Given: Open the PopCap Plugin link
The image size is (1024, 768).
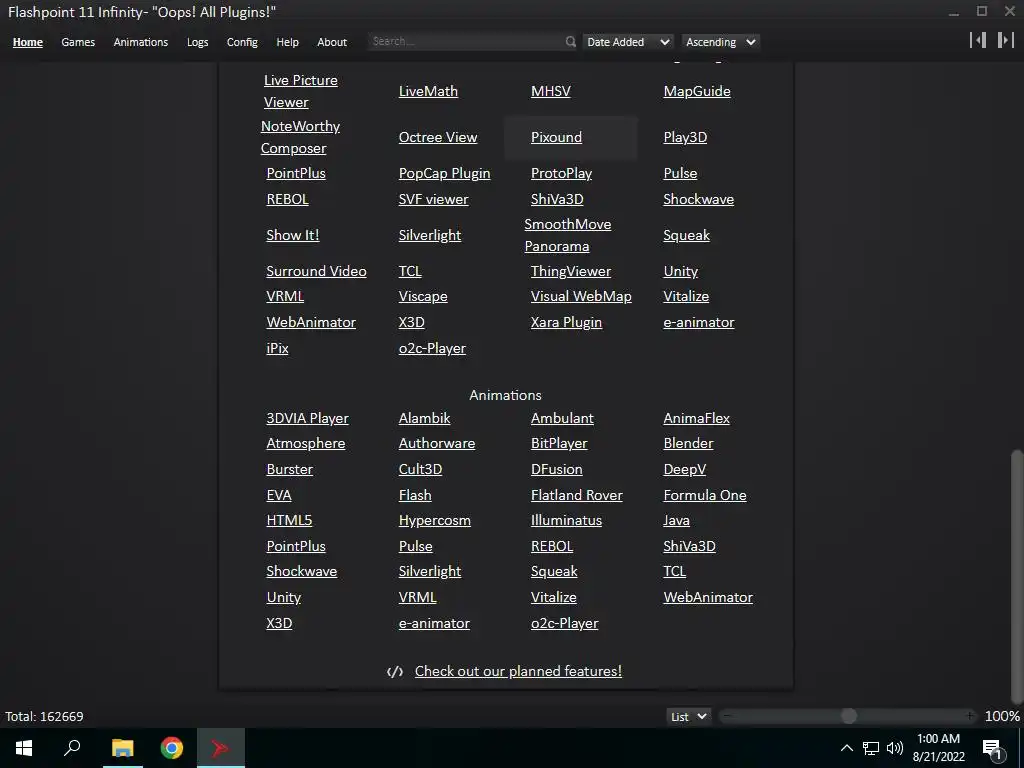Looking at the screenshot, I should click(x=445, y=173).
